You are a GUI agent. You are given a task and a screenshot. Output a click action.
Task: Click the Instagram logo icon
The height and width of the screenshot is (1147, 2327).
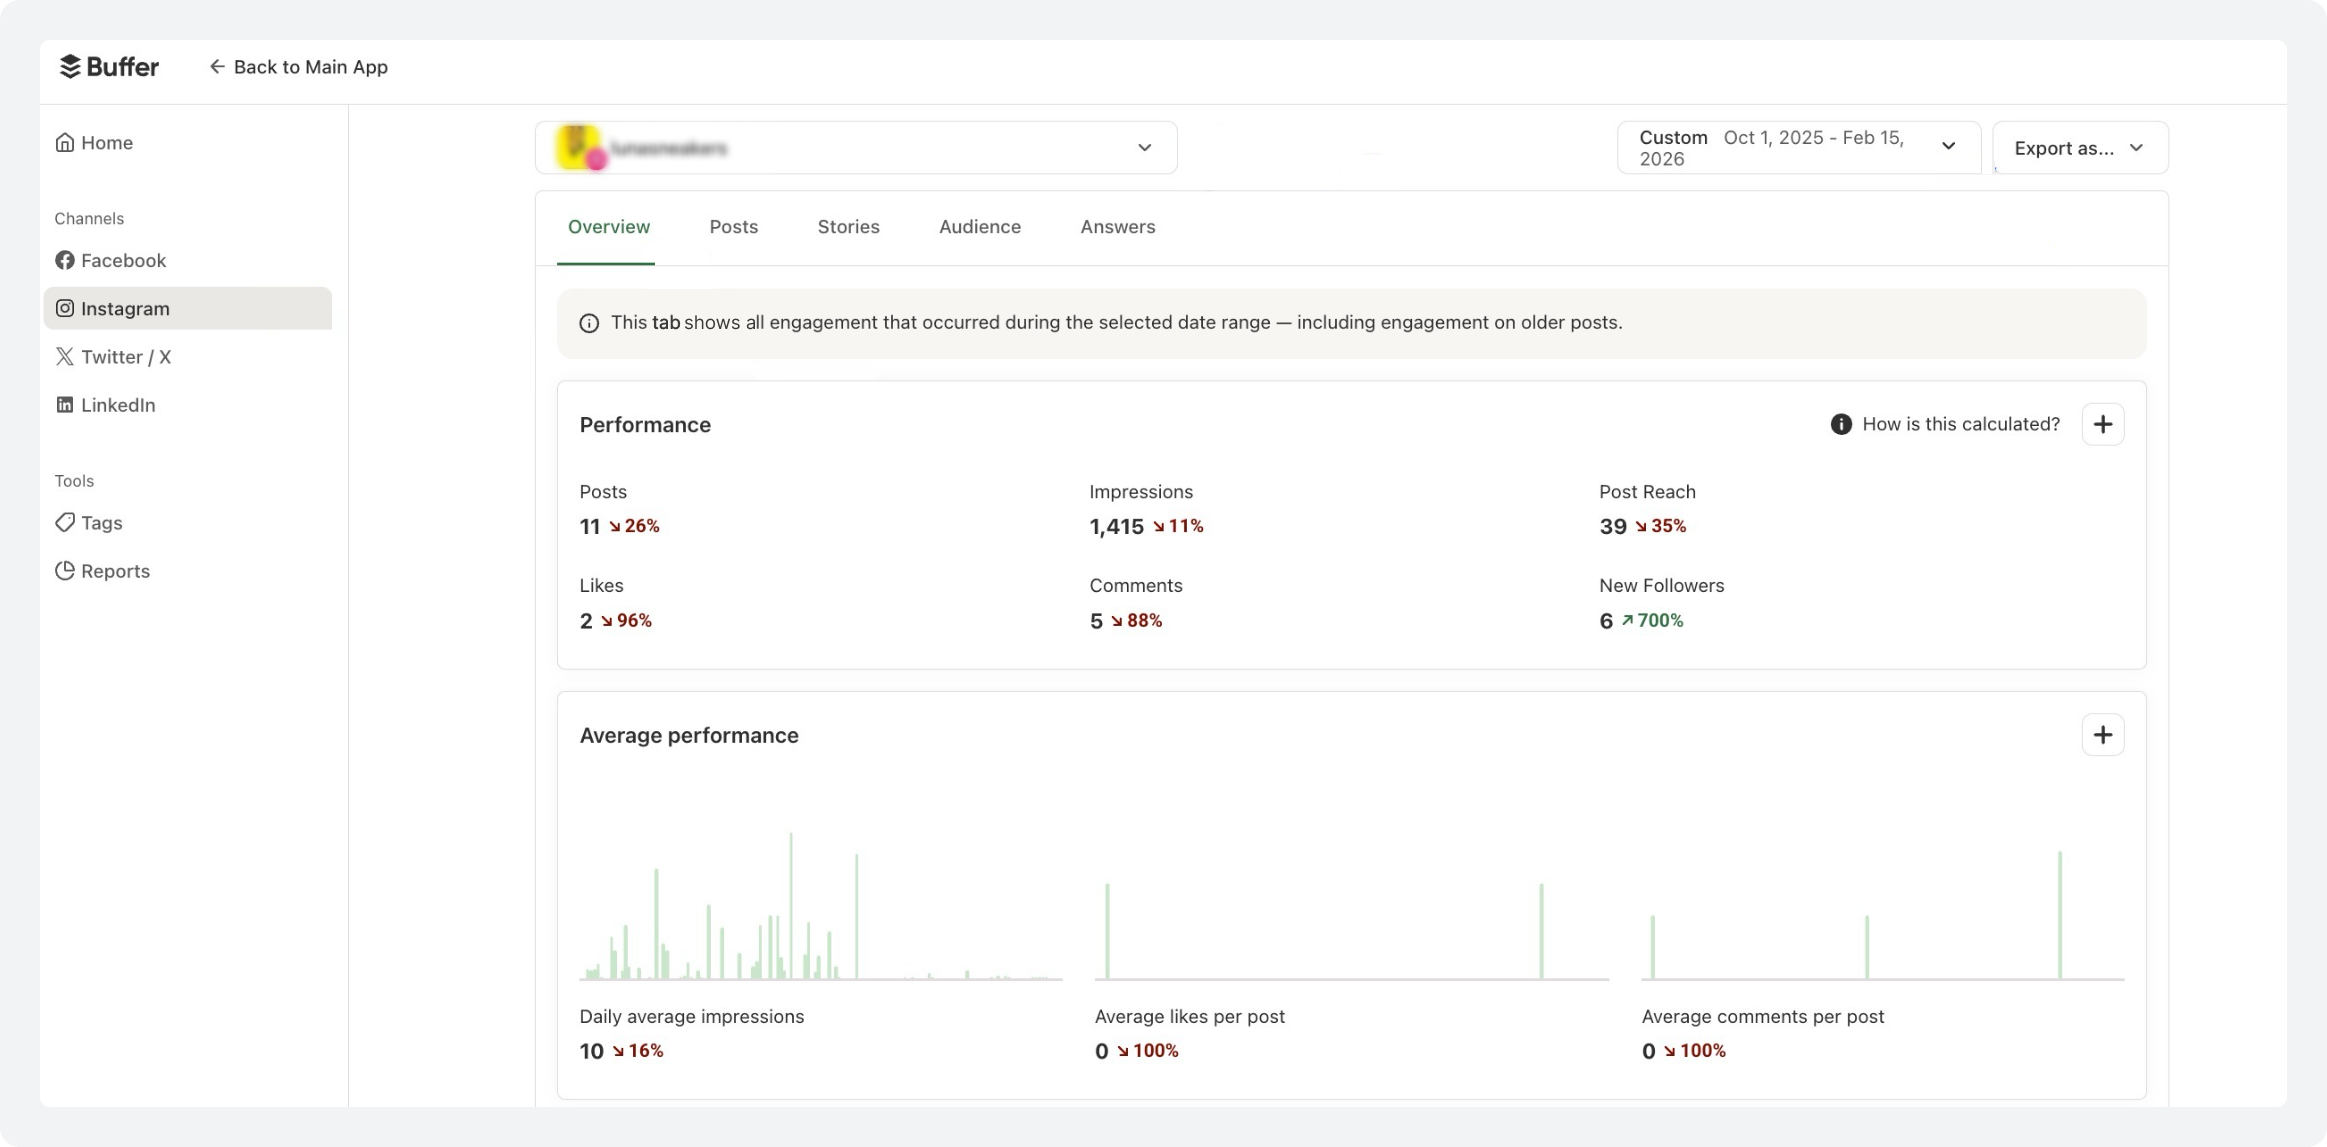point(65,308)
